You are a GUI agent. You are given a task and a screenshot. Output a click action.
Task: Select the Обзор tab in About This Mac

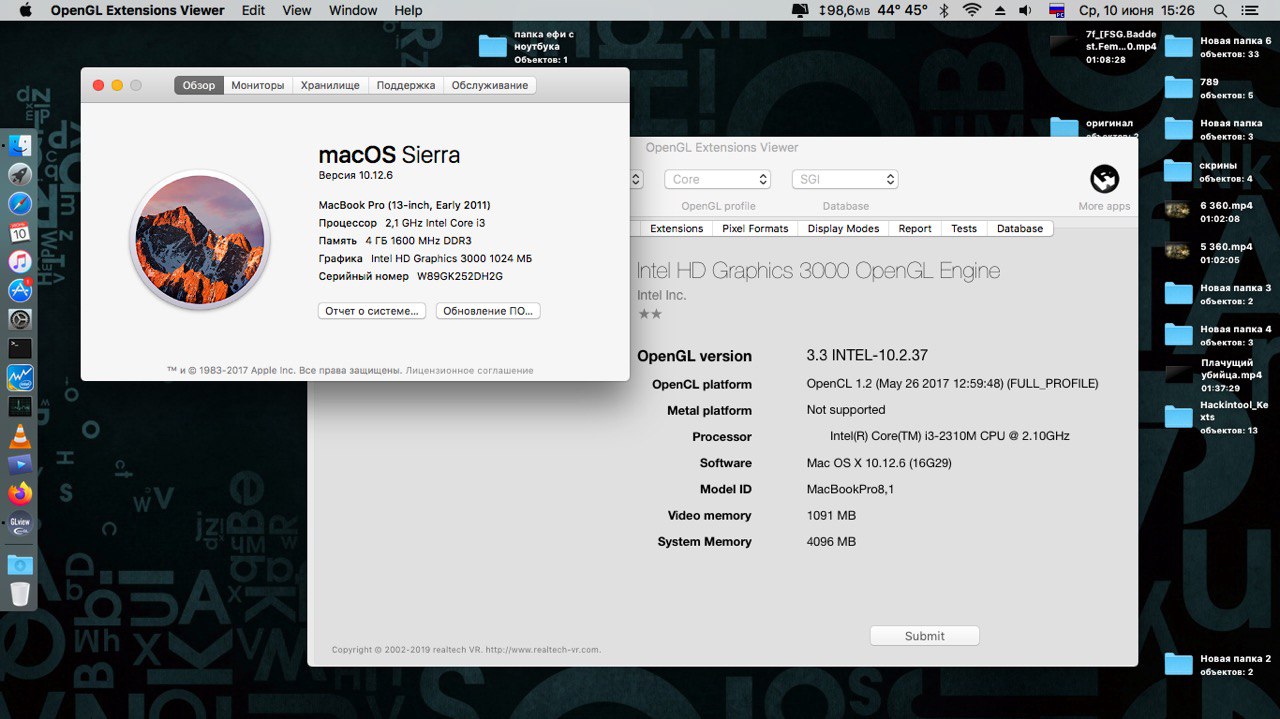click(x=199, y=85)
